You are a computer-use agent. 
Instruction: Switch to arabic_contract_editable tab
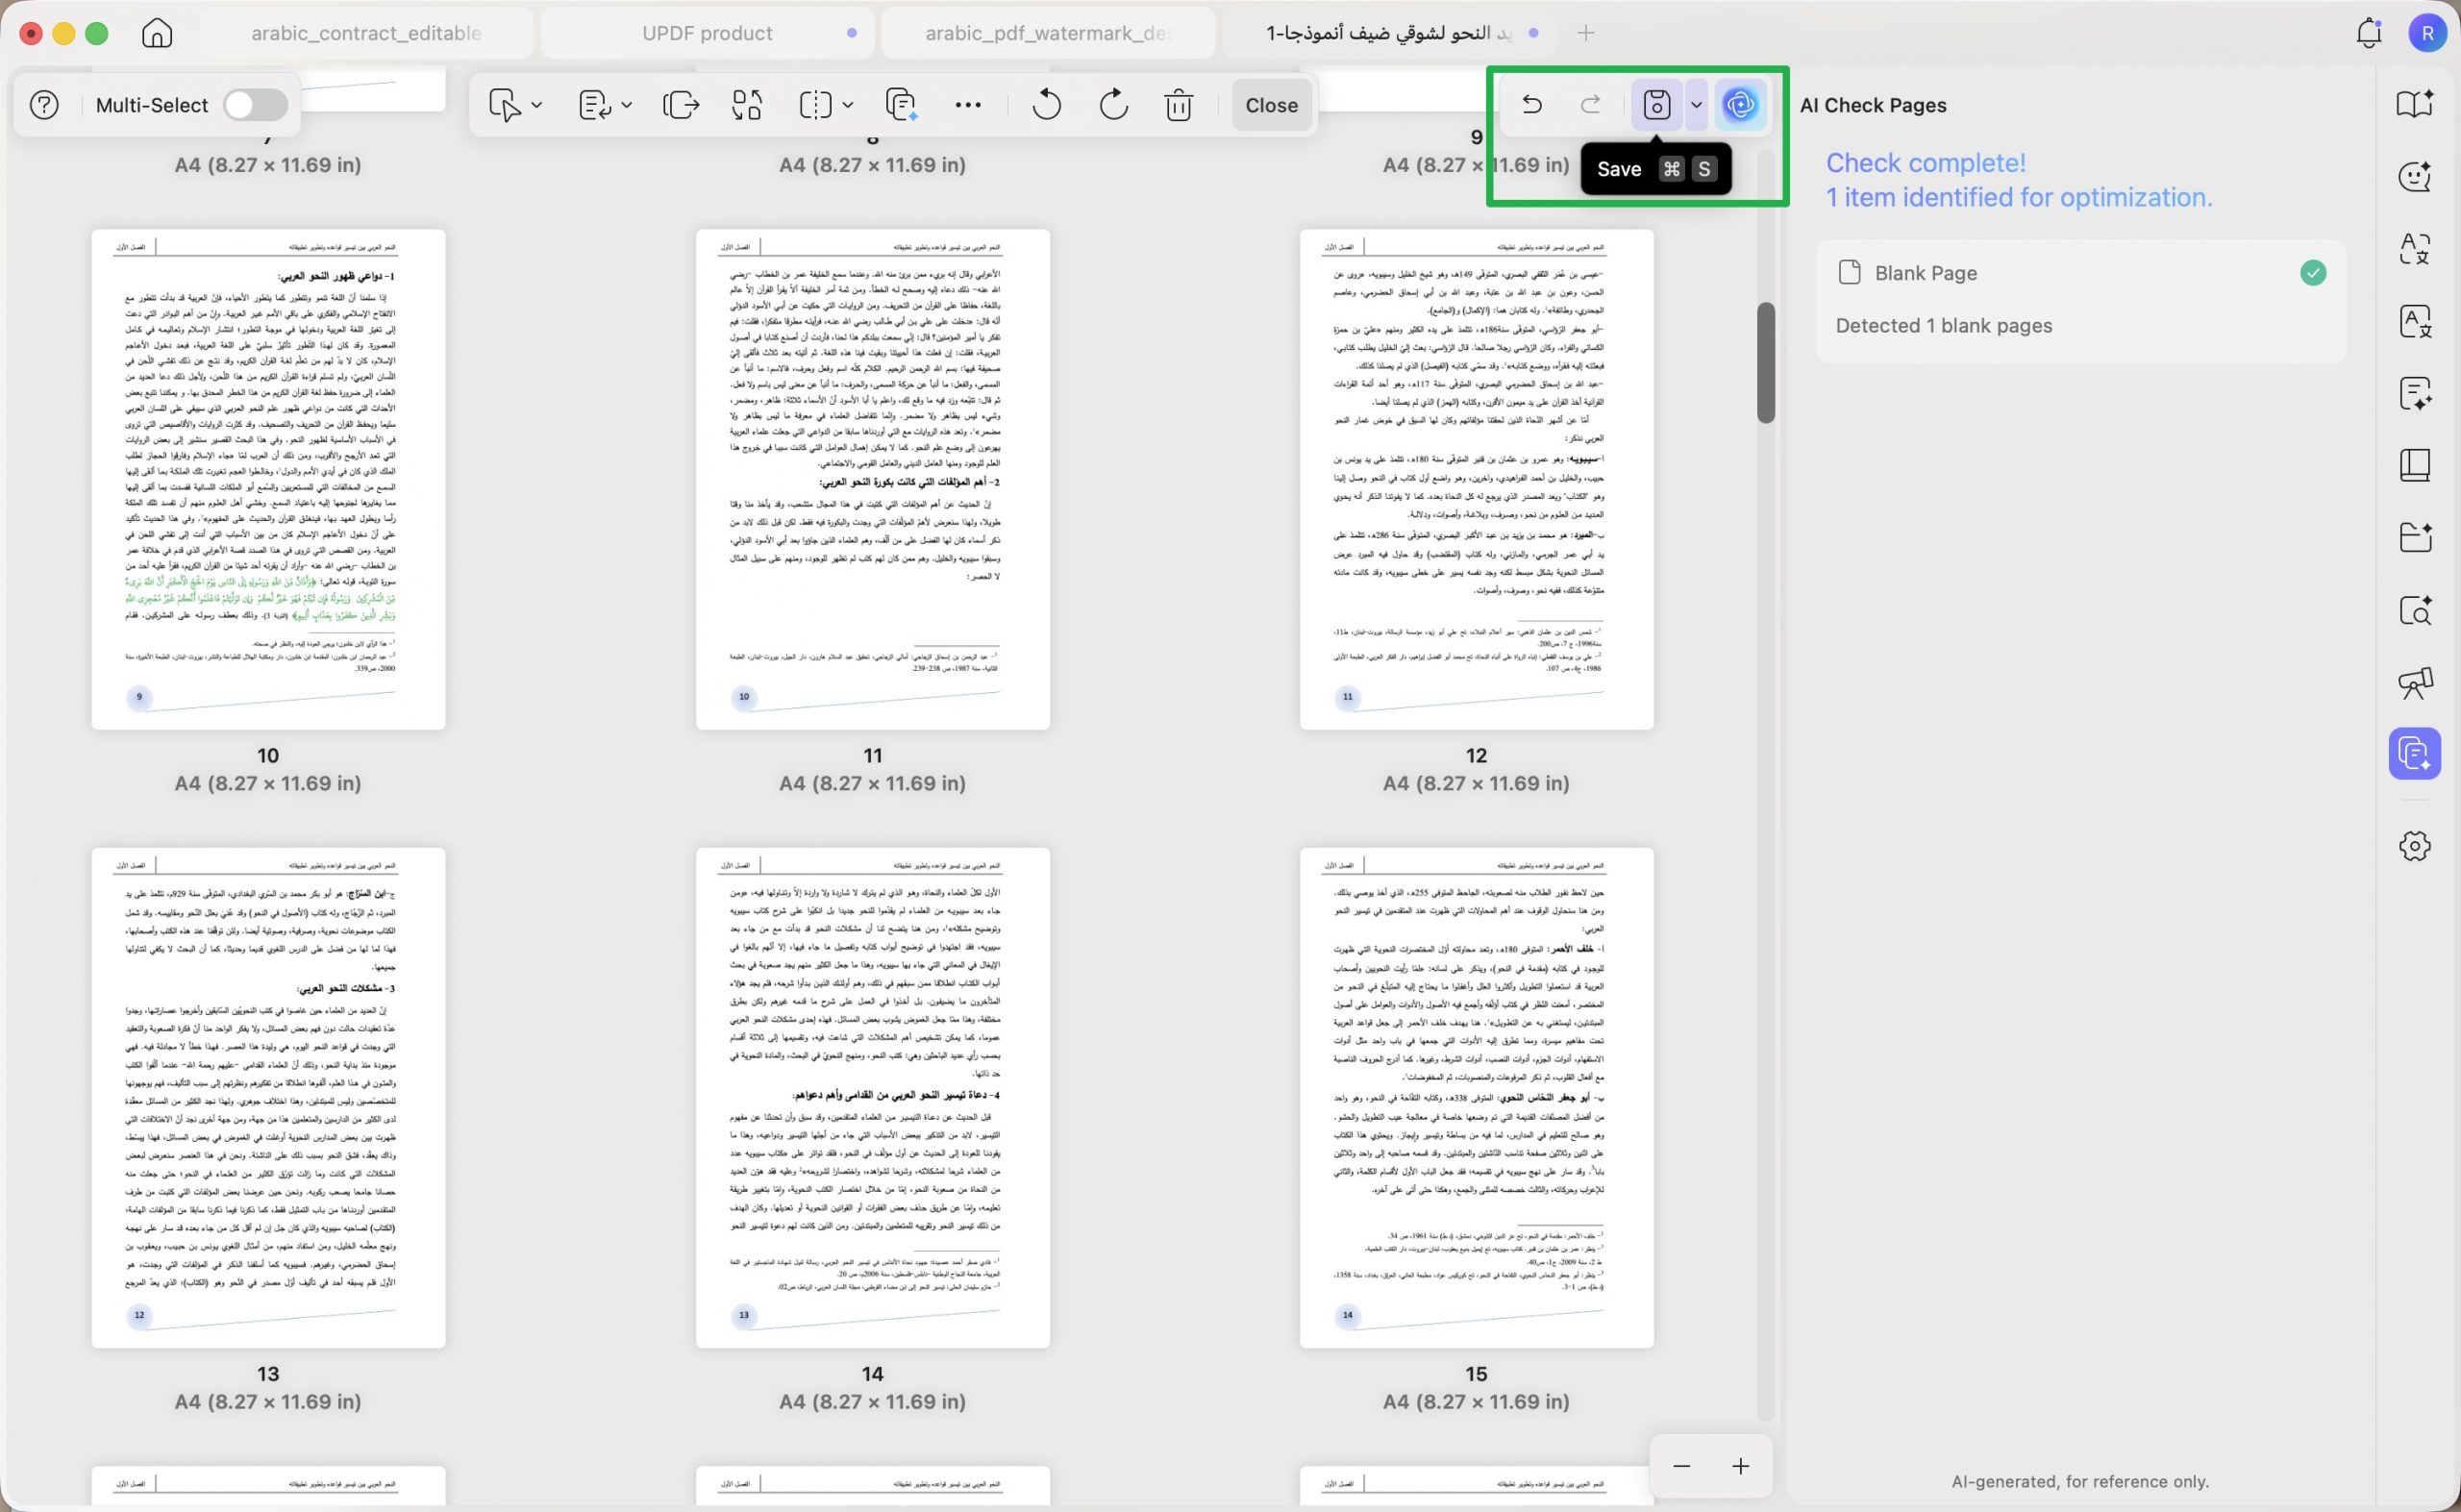[366, 33]
